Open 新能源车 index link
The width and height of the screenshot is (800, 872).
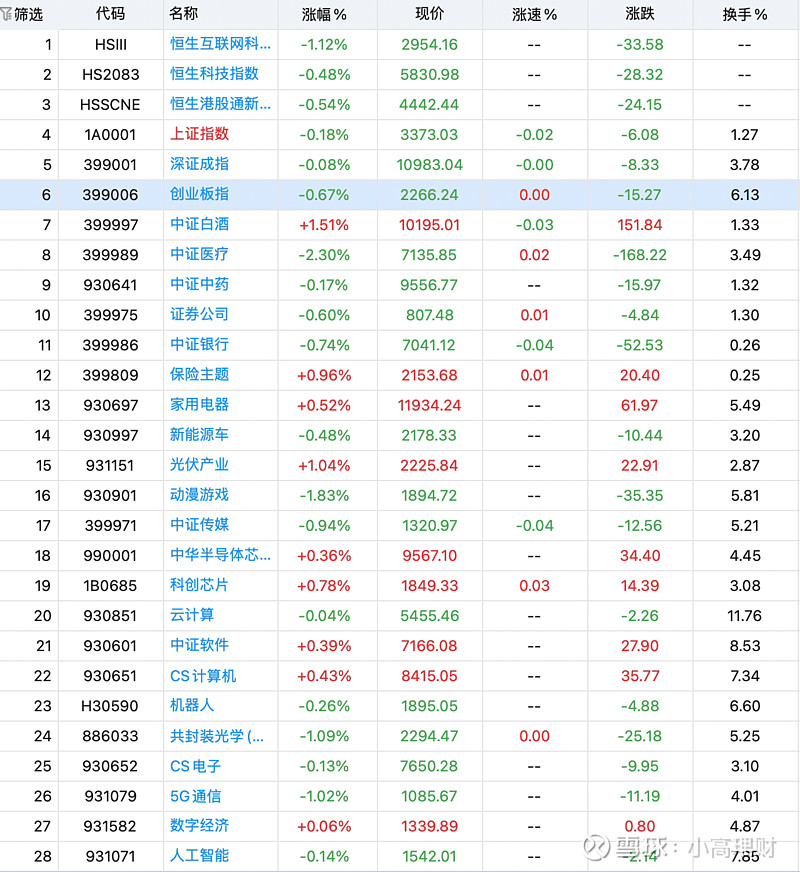click(199, 434)
